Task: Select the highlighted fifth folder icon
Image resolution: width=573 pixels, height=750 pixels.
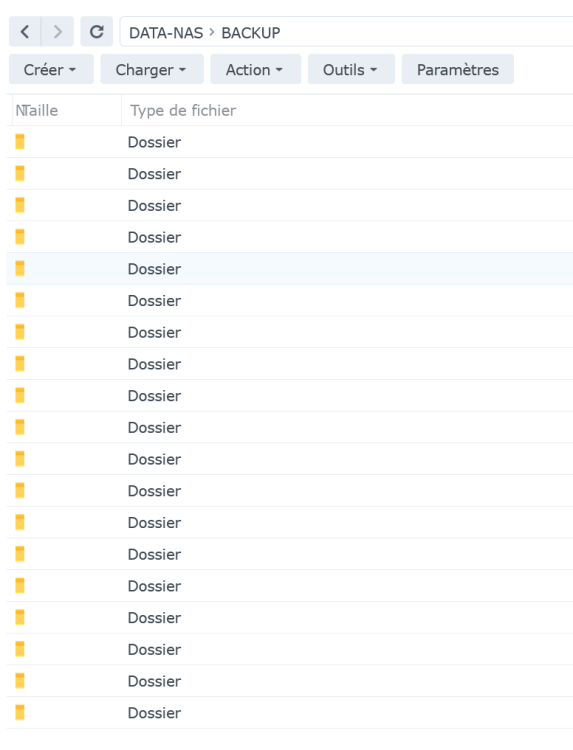Action: [20, 269]
